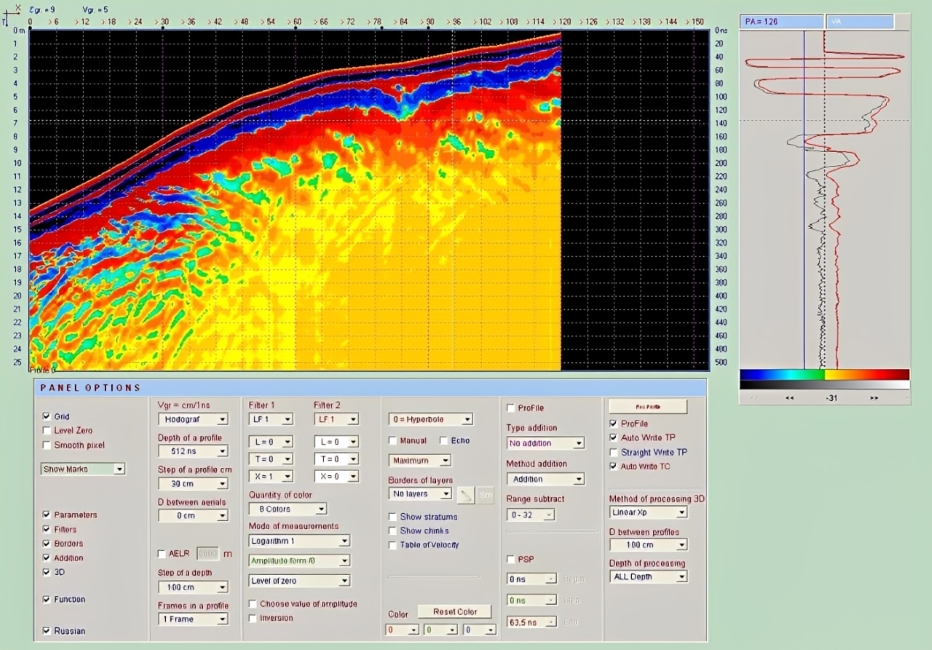
Task: Toggle Auto Write TP
Action: coord(613,438)
